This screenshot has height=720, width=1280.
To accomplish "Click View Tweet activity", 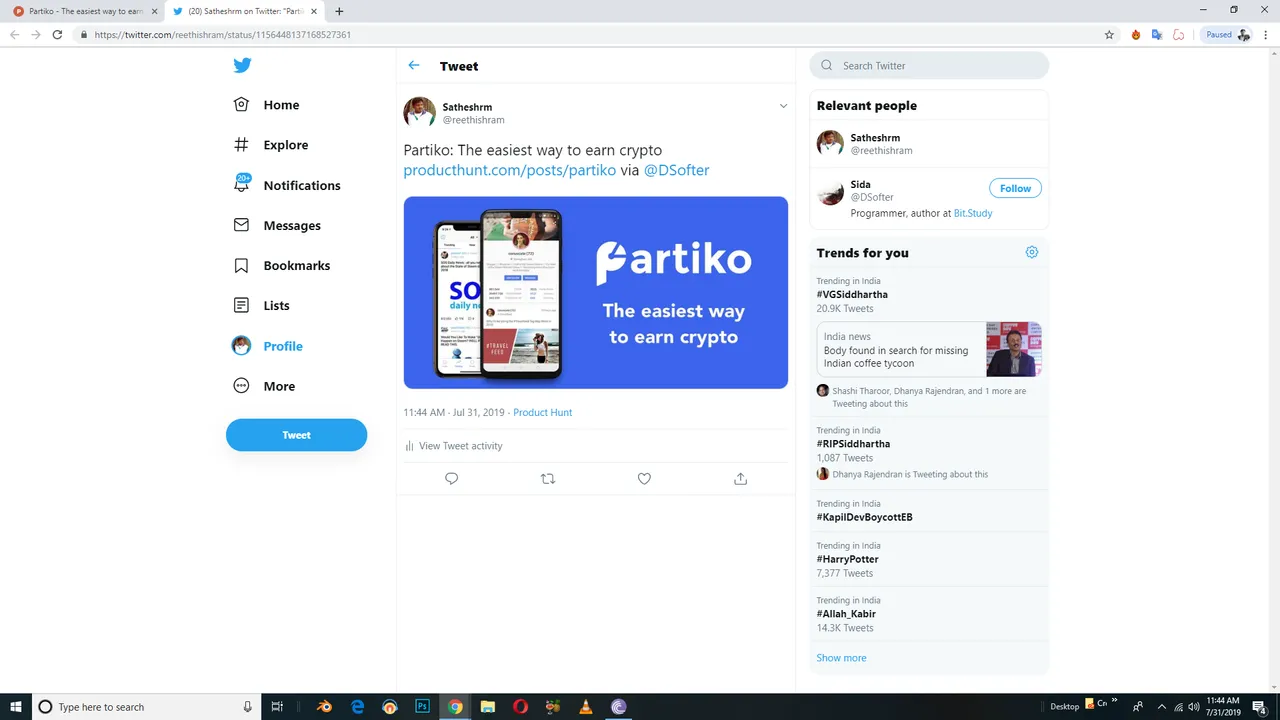I will click(x=453, y=446).
